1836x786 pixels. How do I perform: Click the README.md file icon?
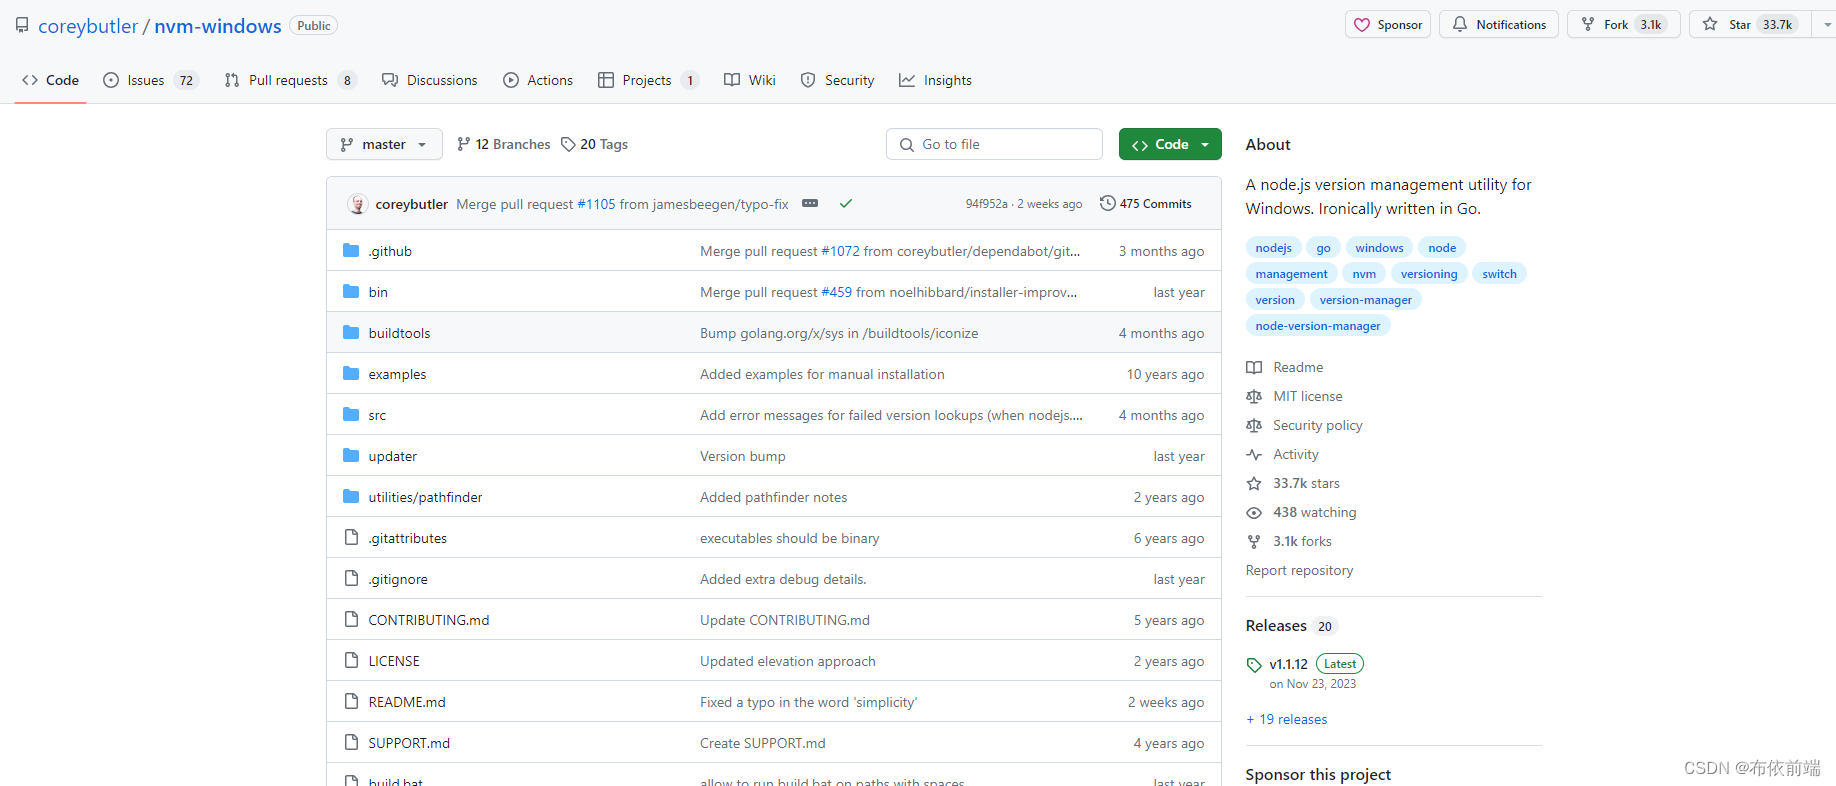[351, 702]
